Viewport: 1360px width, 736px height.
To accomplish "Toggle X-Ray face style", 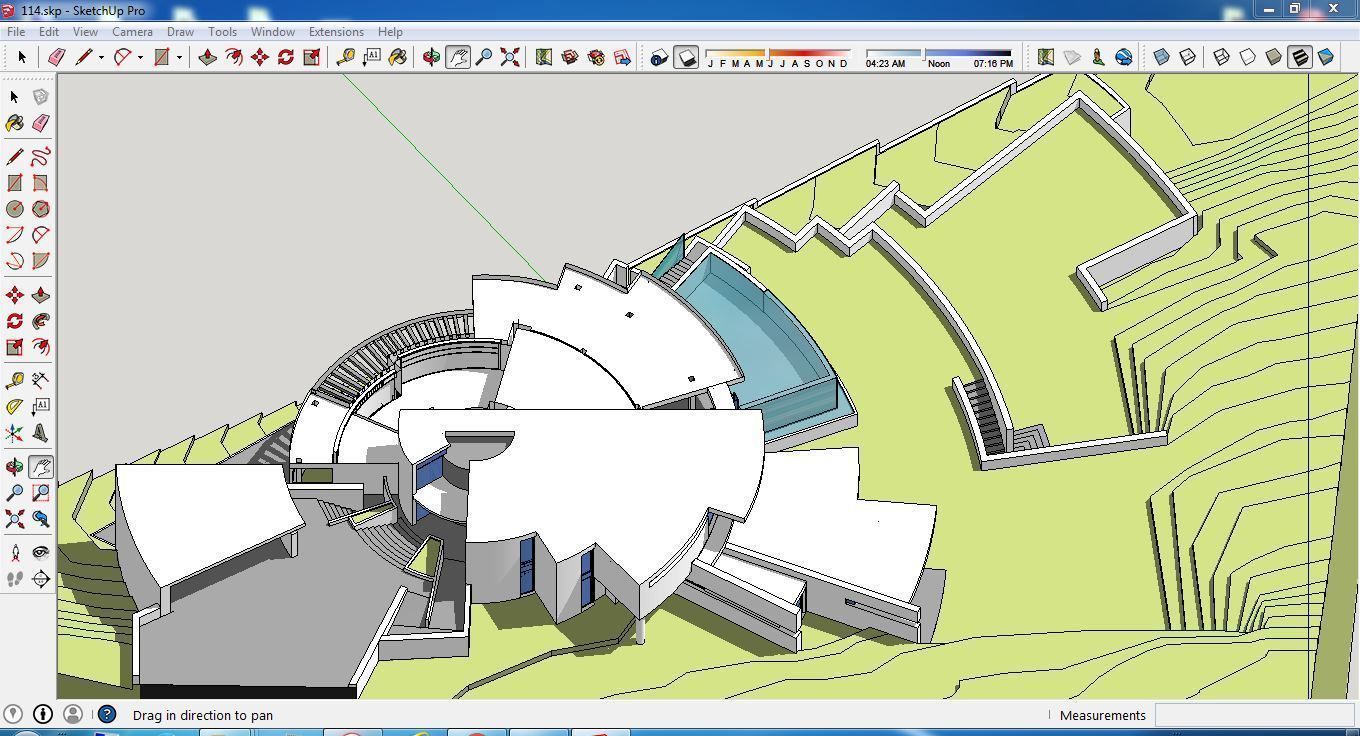I will point(1161,57).
